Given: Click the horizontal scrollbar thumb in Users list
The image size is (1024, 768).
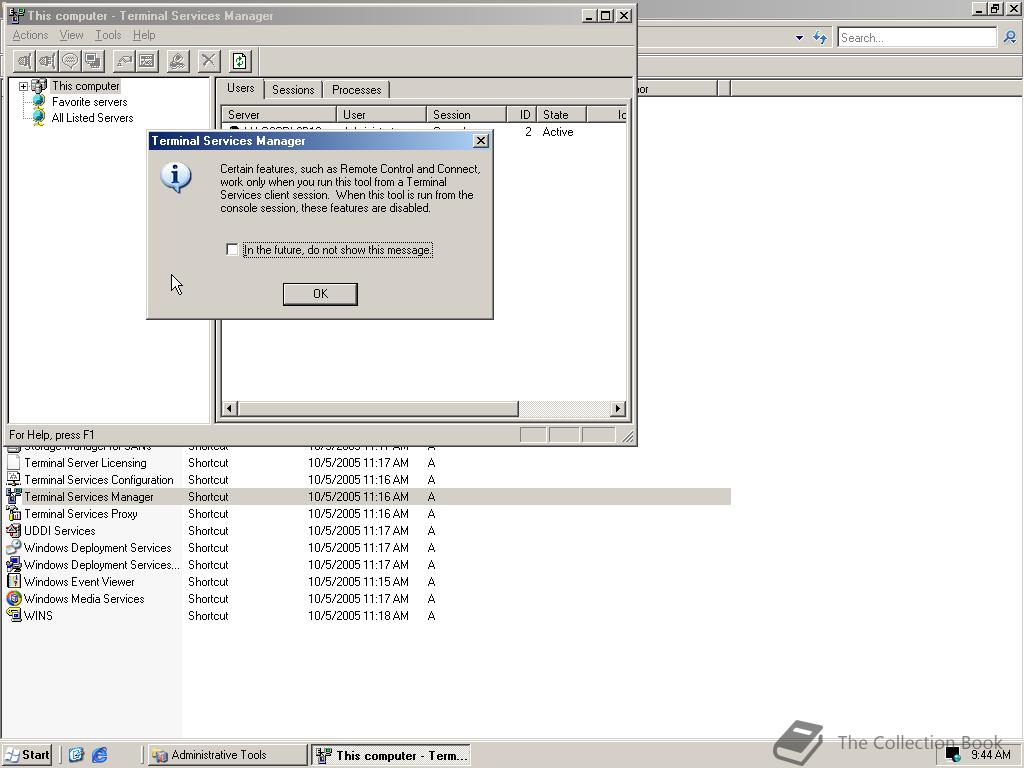Looking at the screenshot, I should [378, 409].
